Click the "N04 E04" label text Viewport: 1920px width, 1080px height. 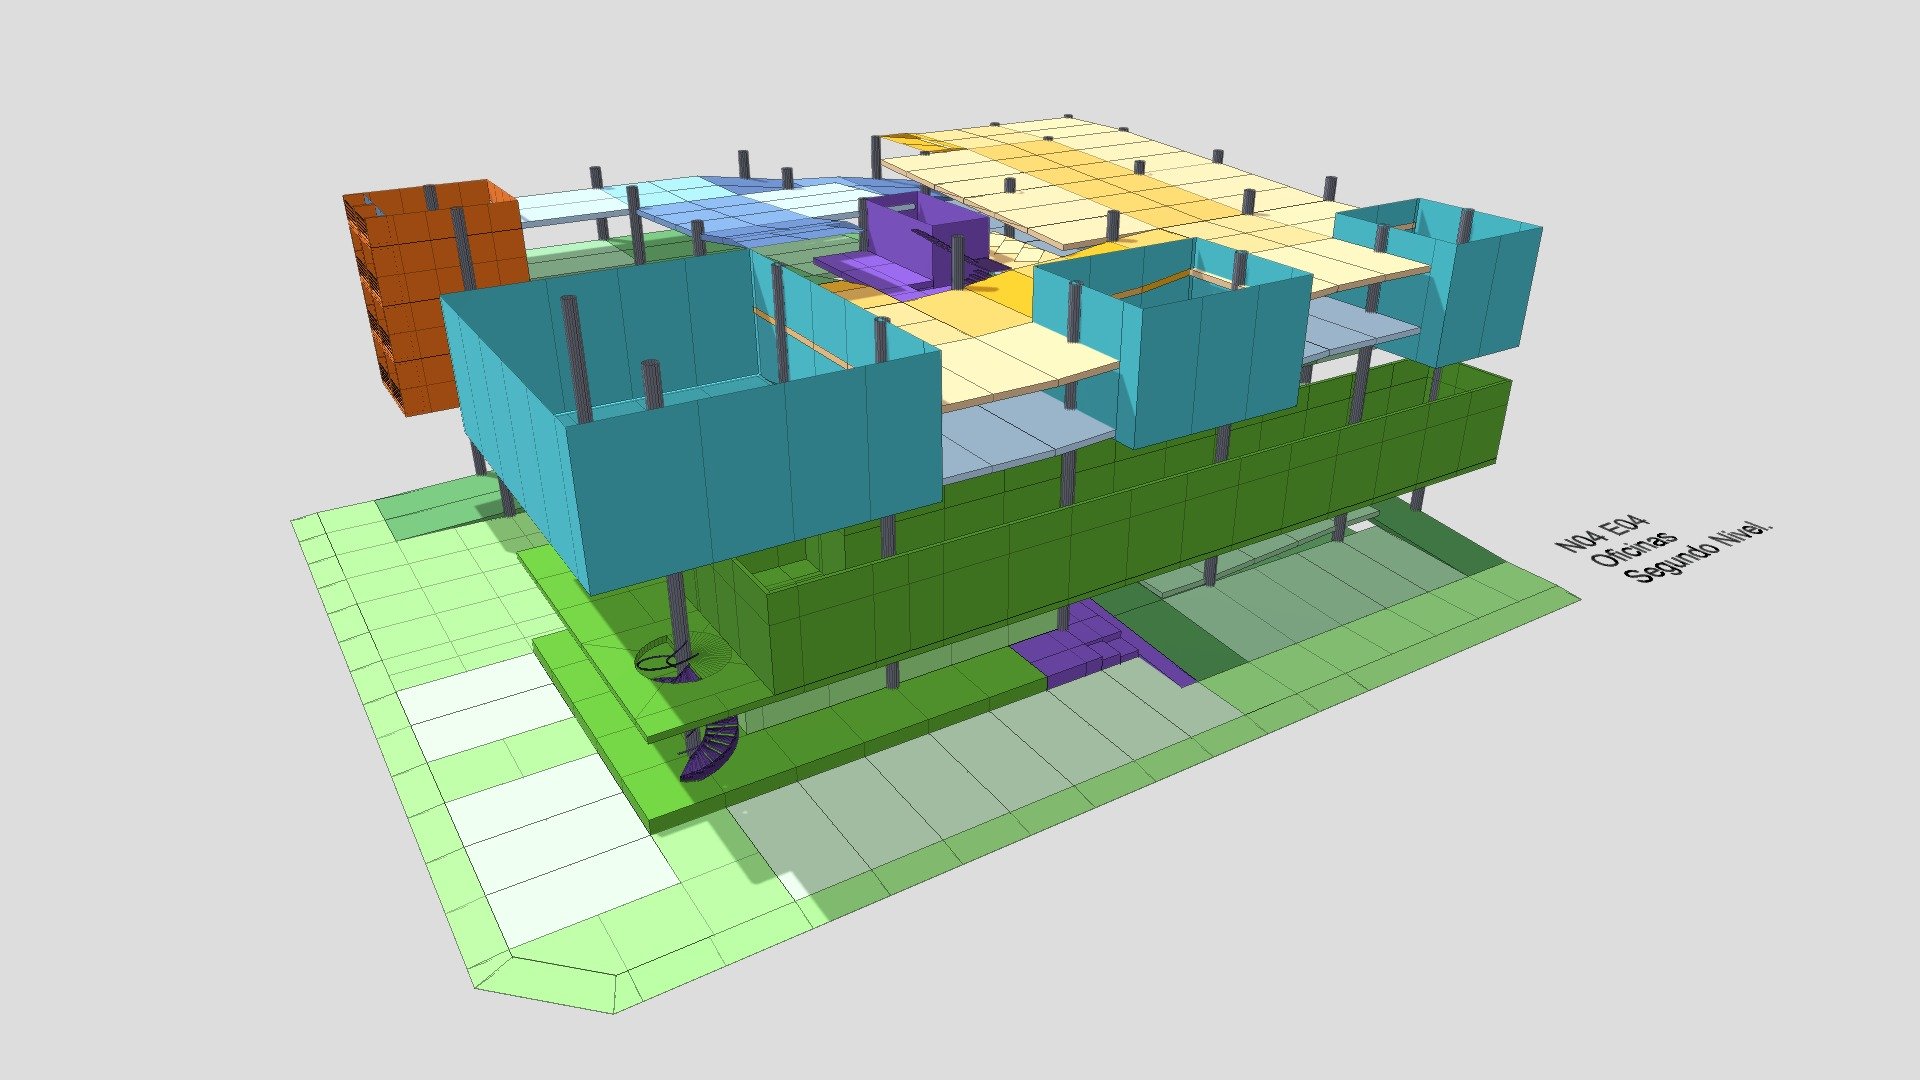pyautogui.click(x=1600, y=534)
